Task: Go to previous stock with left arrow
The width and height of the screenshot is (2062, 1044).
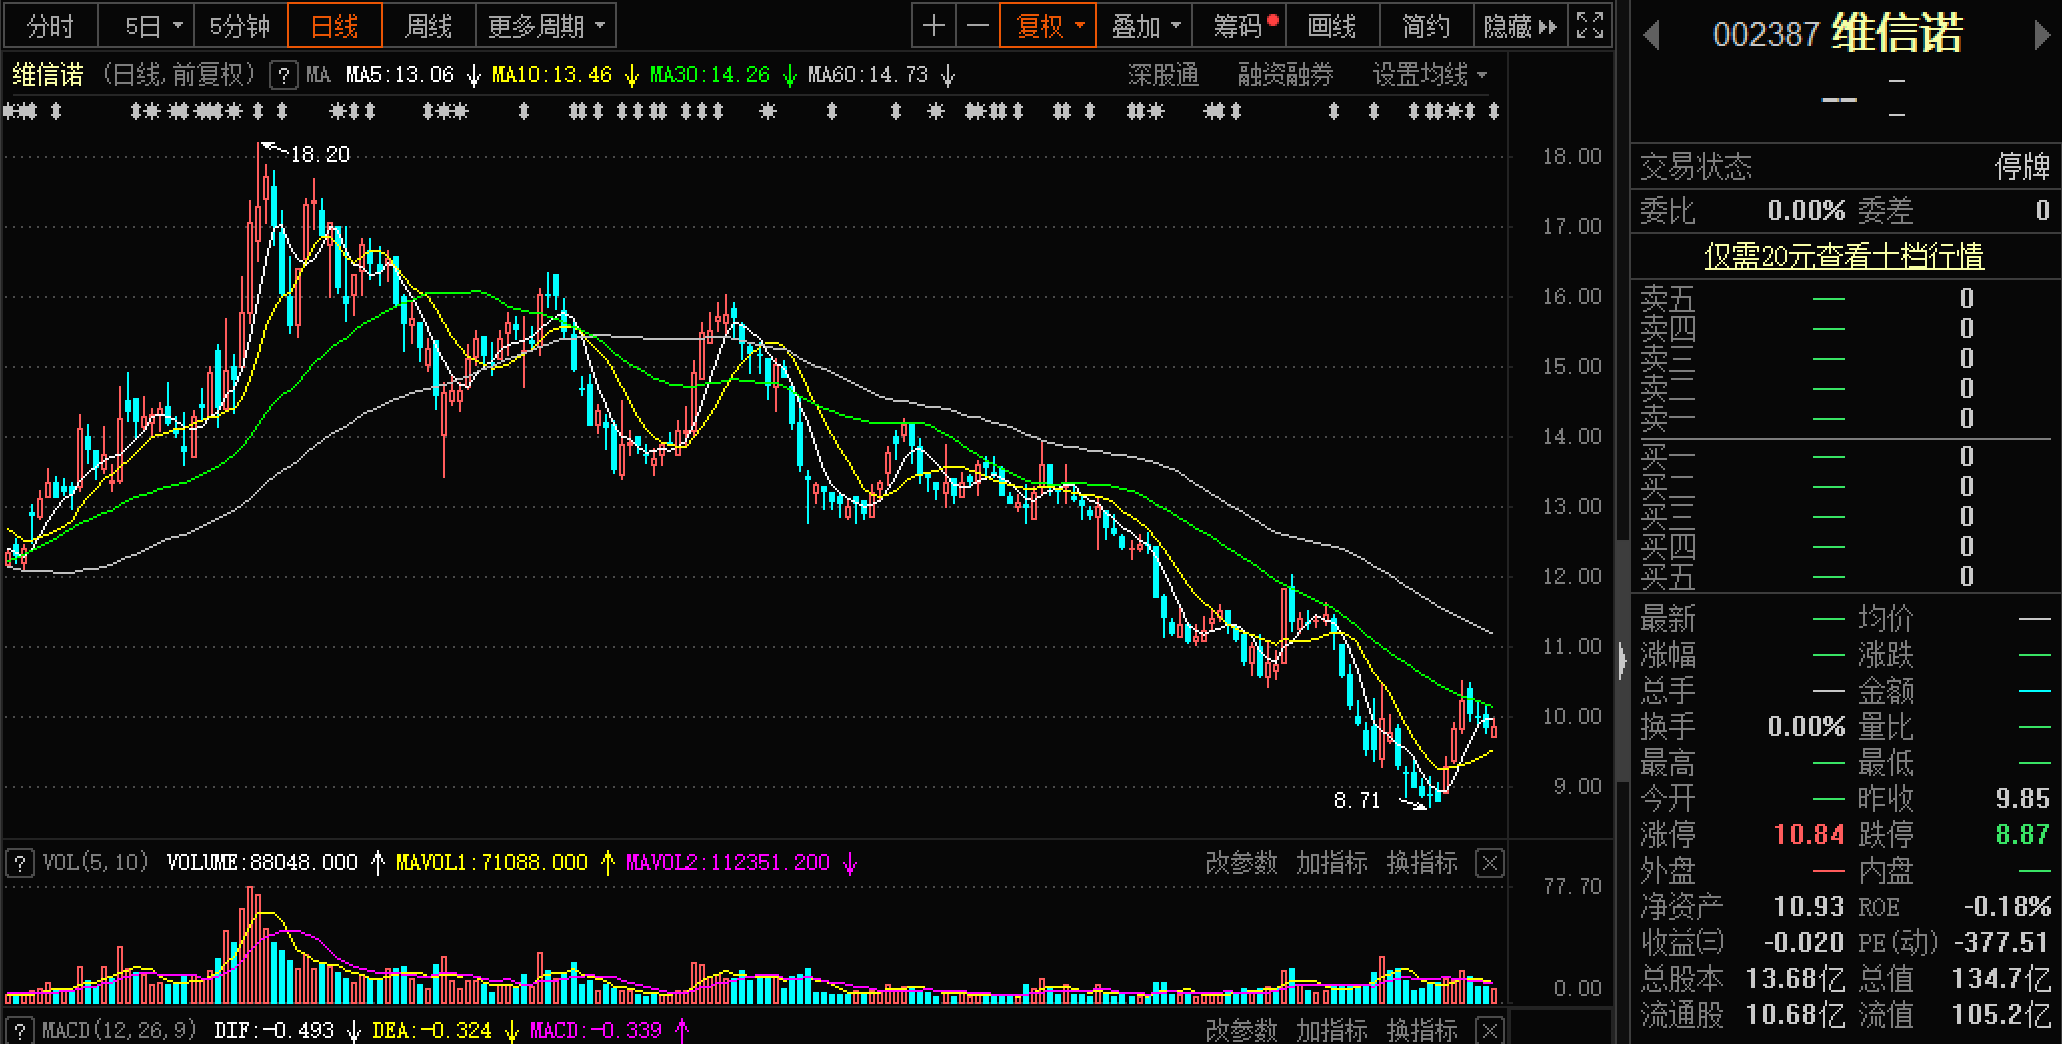Action: tap(1651, 36)
